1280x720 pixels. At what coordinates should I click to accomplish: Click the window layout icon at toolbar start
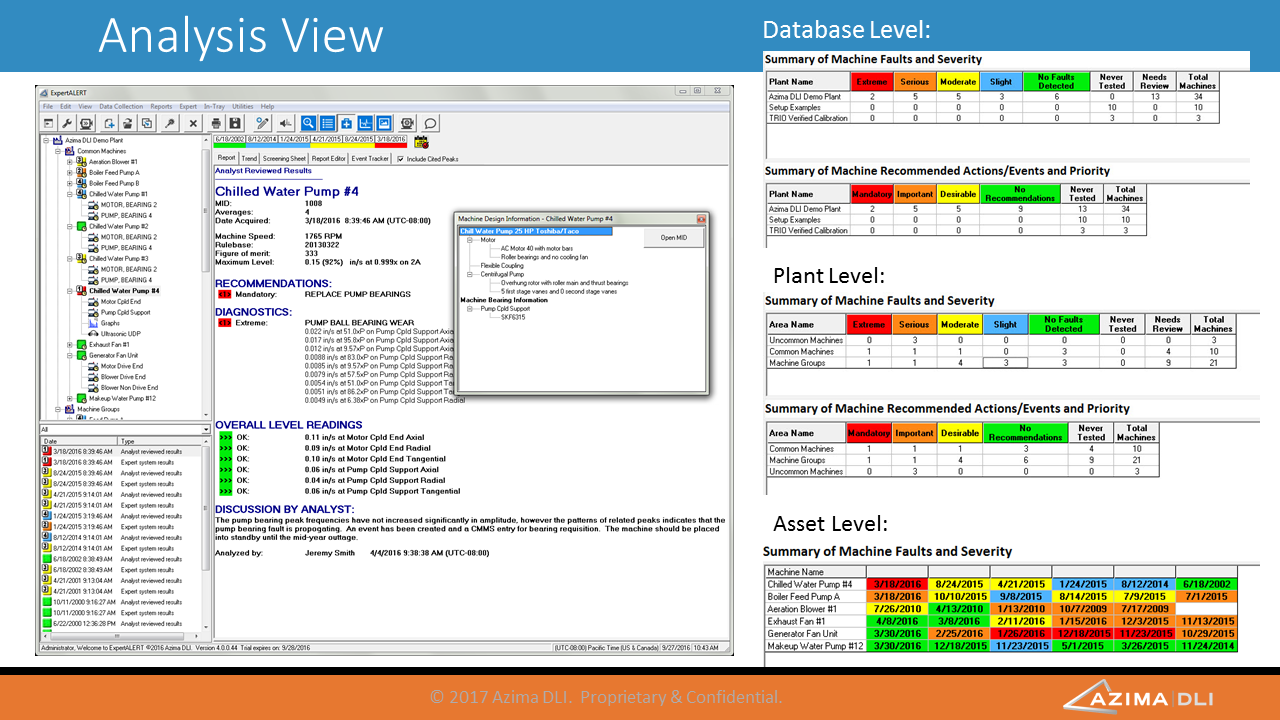(49, 123)
